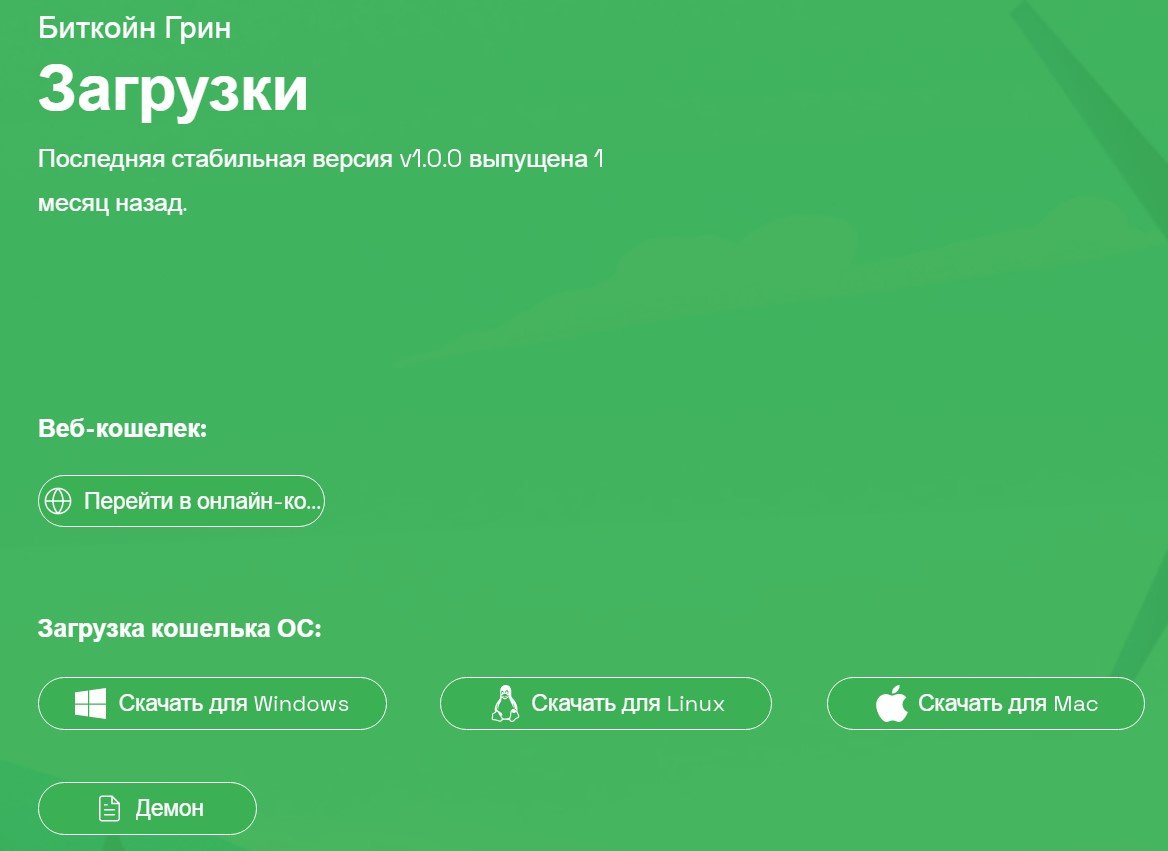Click the 'Биткойн Грин' title text
1168x851 pixels.
tap(135, 28)
